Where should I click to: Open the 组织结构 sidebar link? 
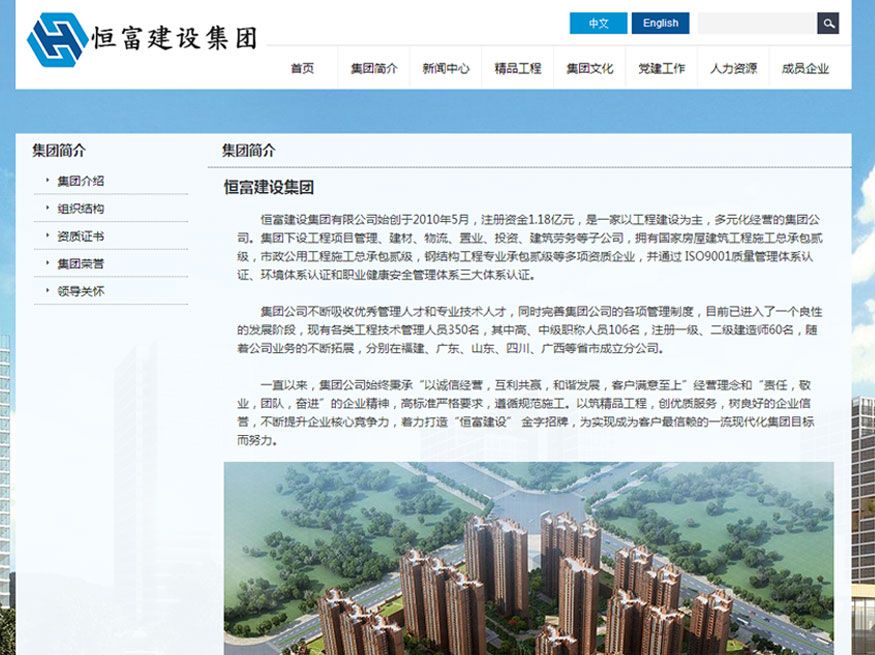tap(81, 209)
